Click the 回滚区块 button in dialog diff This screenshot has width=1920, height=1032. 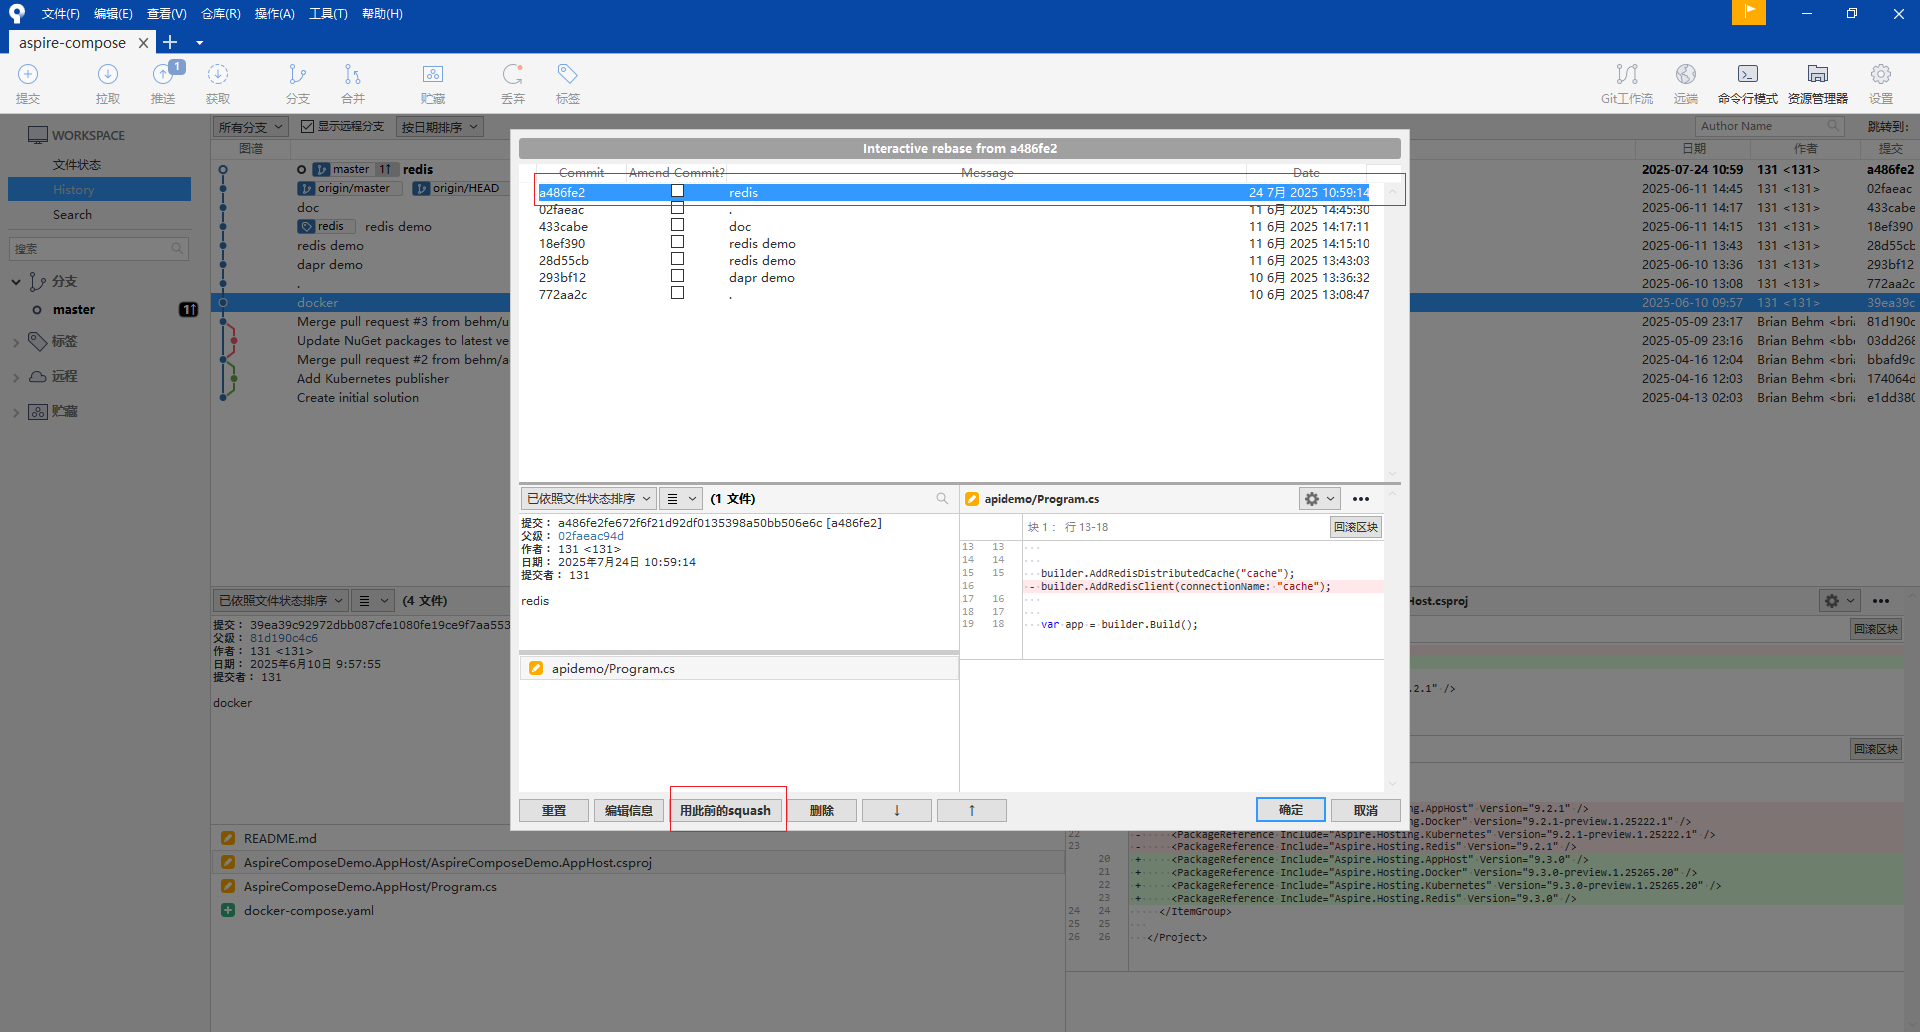tap(1356, 527)
